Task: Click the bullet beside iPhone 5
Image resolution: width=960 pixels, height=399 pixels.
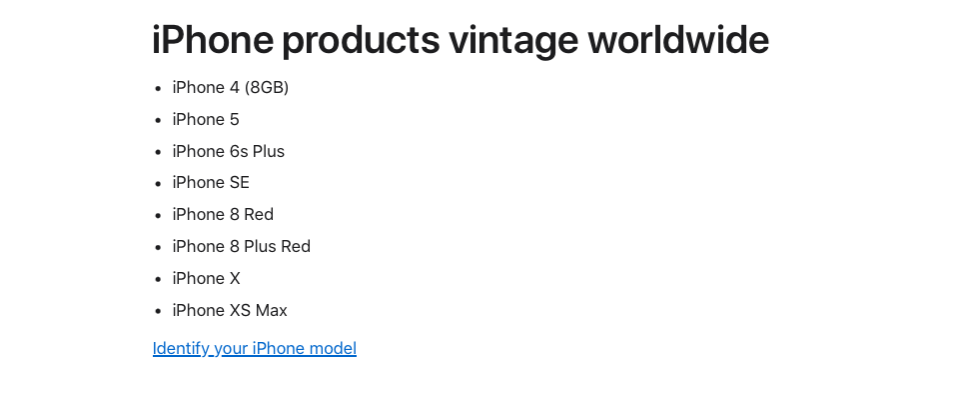Action: tap(159, 121)
